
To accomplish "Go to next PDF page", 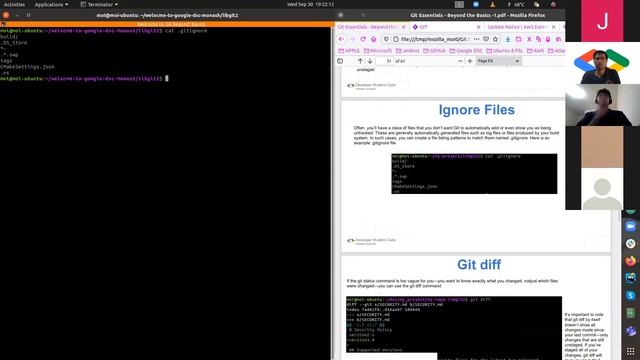I will coord(370,61).
